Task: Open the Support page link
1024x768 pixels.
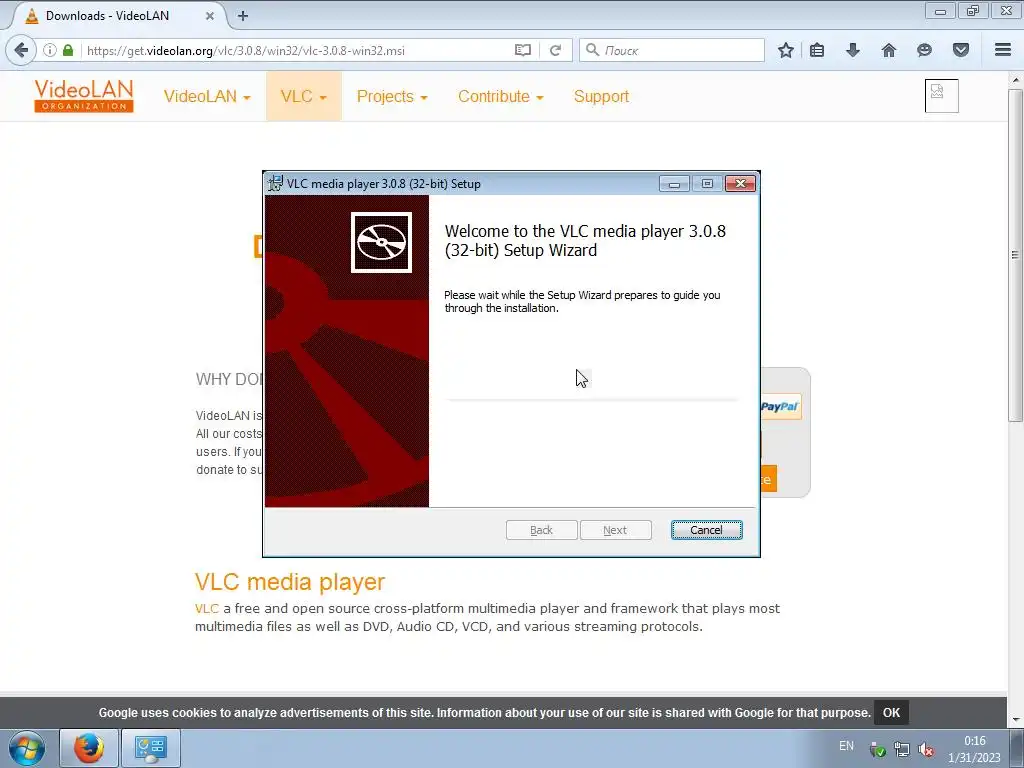Action: (601, 97)
